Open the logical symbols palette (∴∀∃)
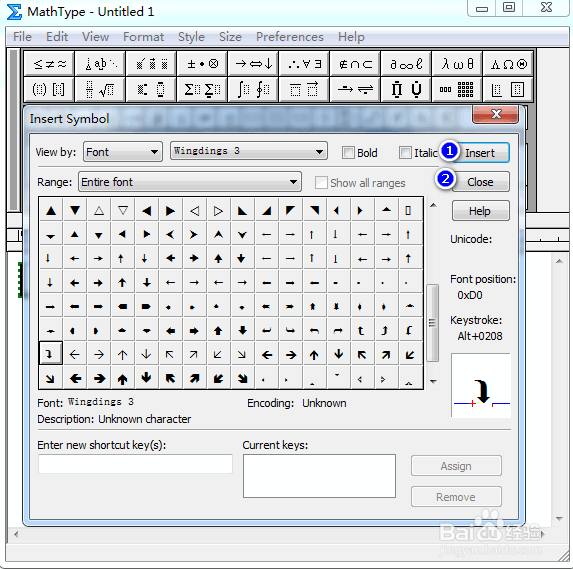 pyautogui.click(x=304, y=64)
